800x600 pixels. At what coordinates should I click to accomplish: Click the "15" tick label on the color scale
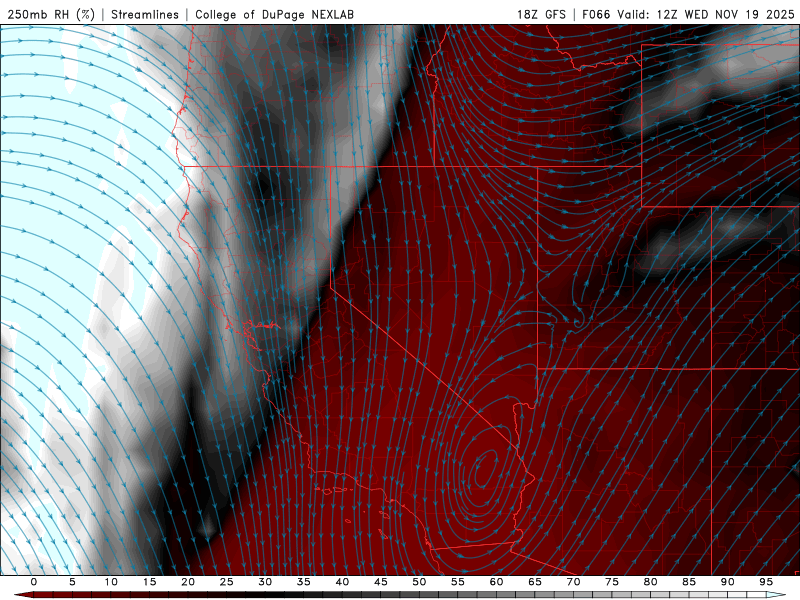(149, 582)
